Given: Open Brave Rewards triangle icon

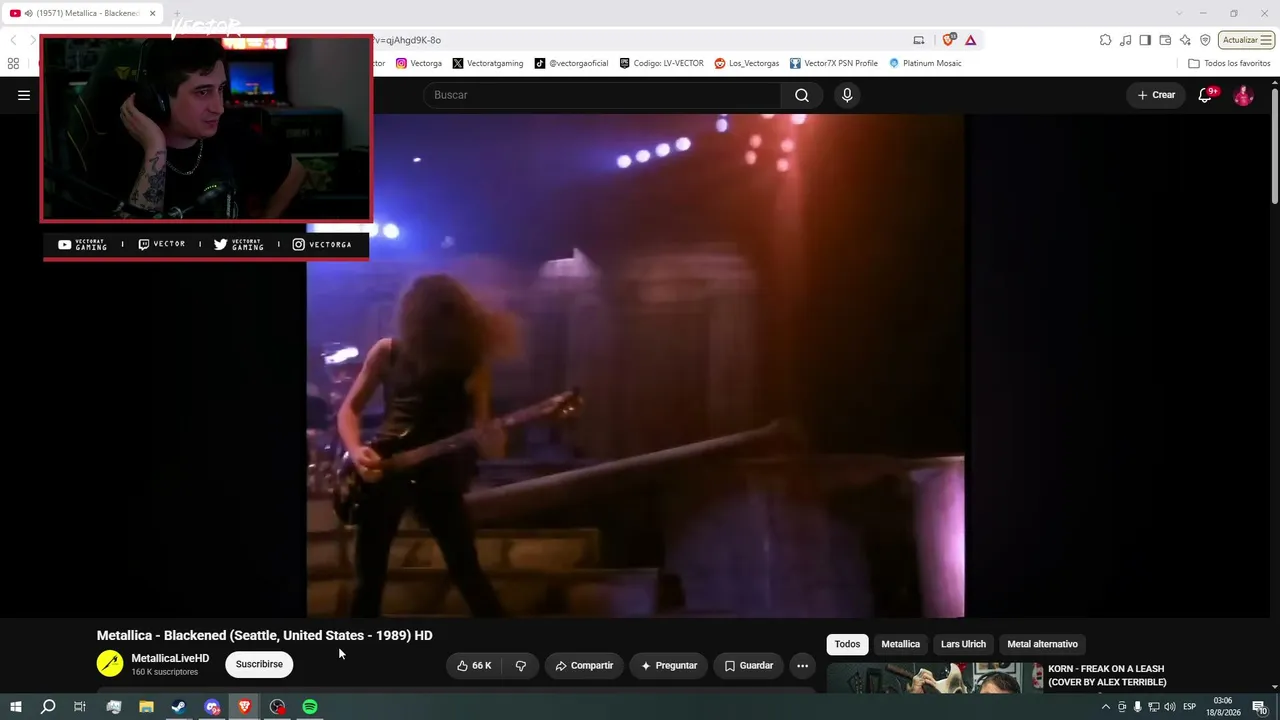Looking at the screenshot, I should (970, 40).
